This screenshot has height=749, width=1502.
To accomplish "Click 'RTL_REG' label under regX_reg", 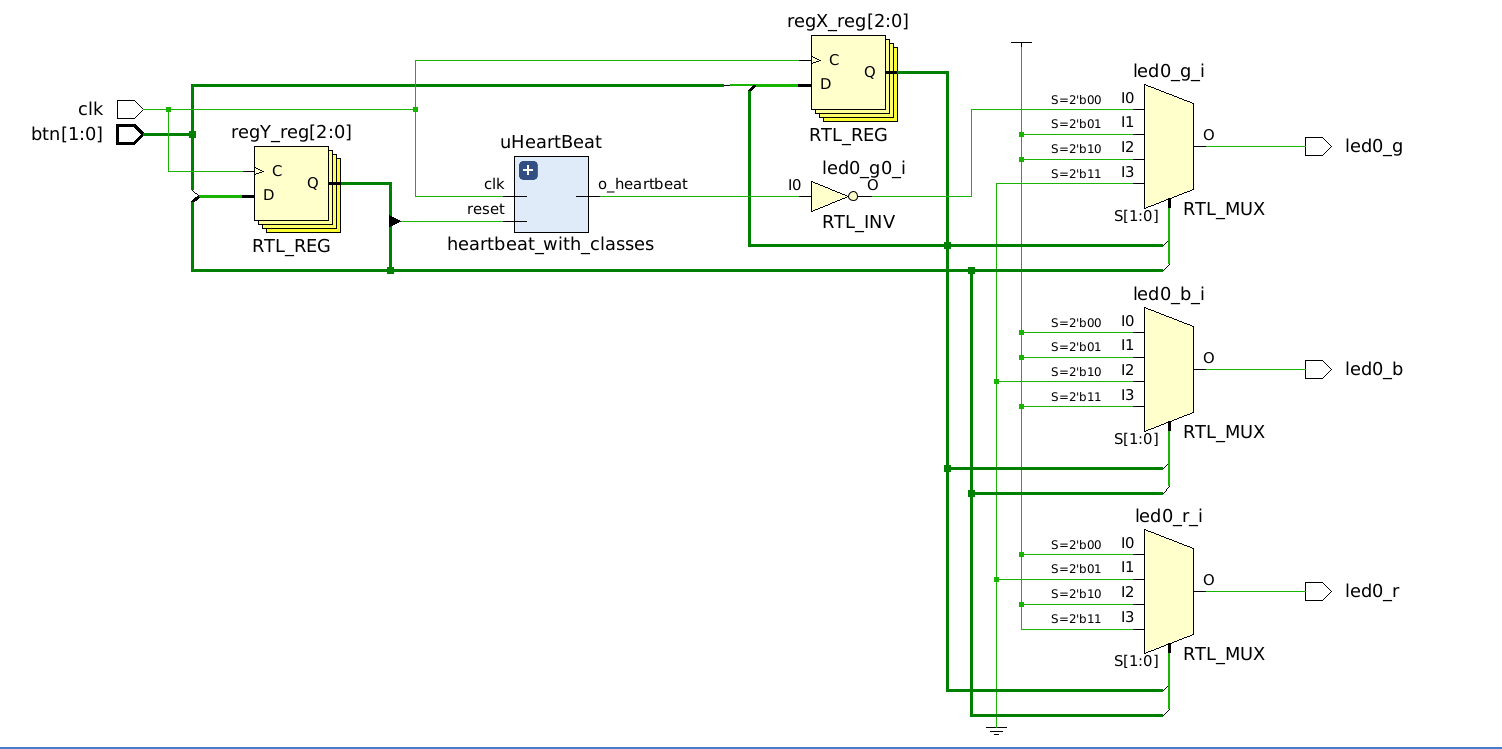I will click(x=848, y=135).
